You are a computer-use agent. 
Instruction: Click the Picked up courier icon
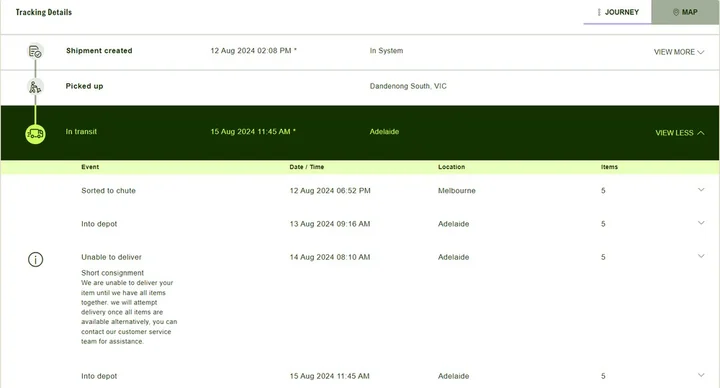click(35, 86)
